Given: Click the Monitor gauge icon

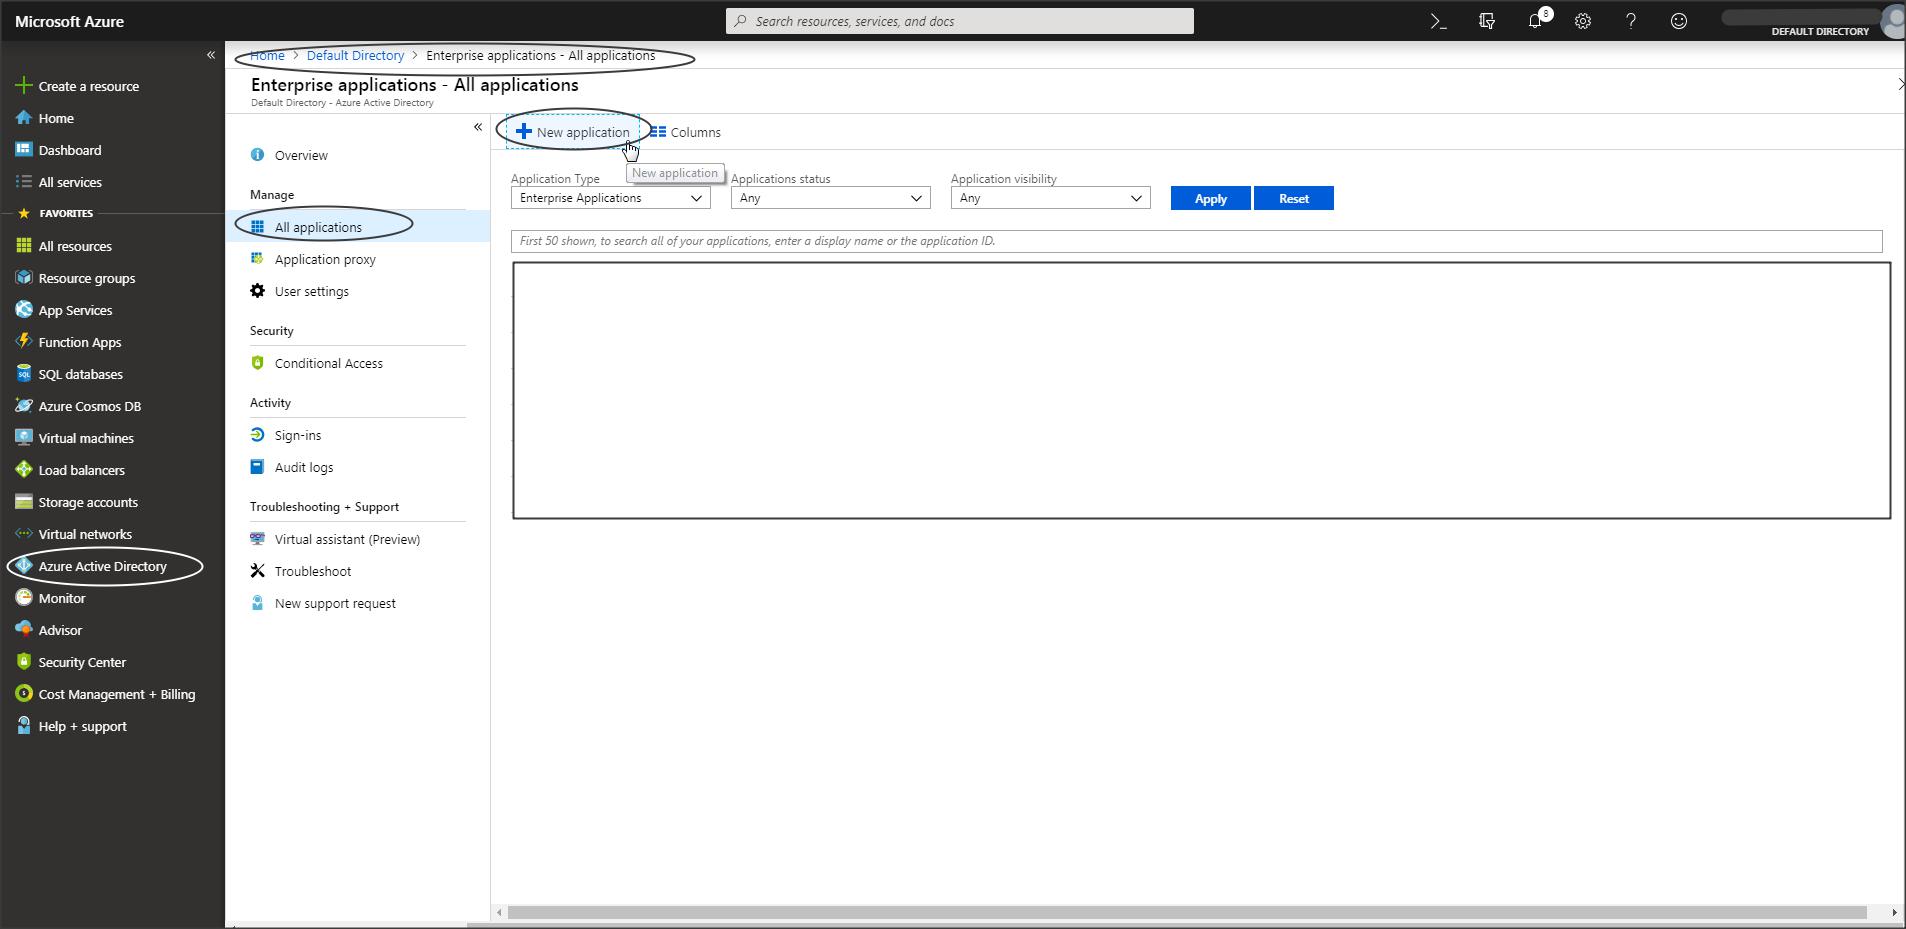Looking at the screenshot, I should pos(24,598).
